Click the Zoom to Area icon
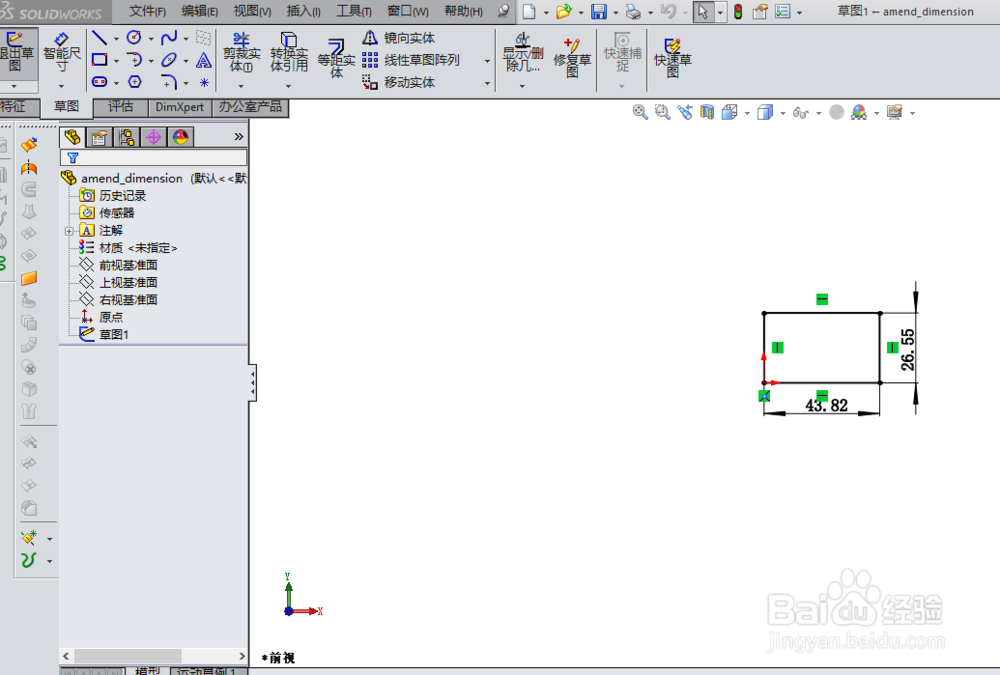This screenshot has width=1000, height=675. 663,112
